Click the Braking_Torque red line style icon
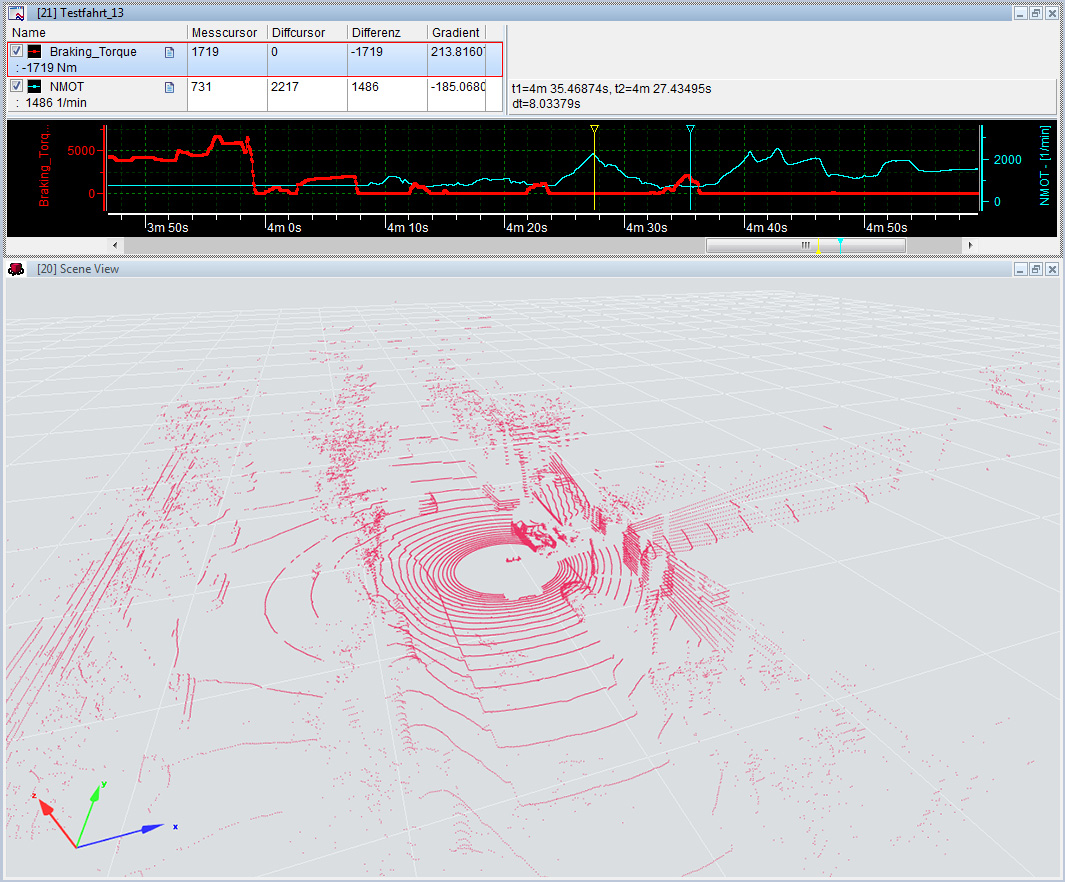Image resolution: width=1065 pixels, height=882 pixels. click(x=35, y=52)
